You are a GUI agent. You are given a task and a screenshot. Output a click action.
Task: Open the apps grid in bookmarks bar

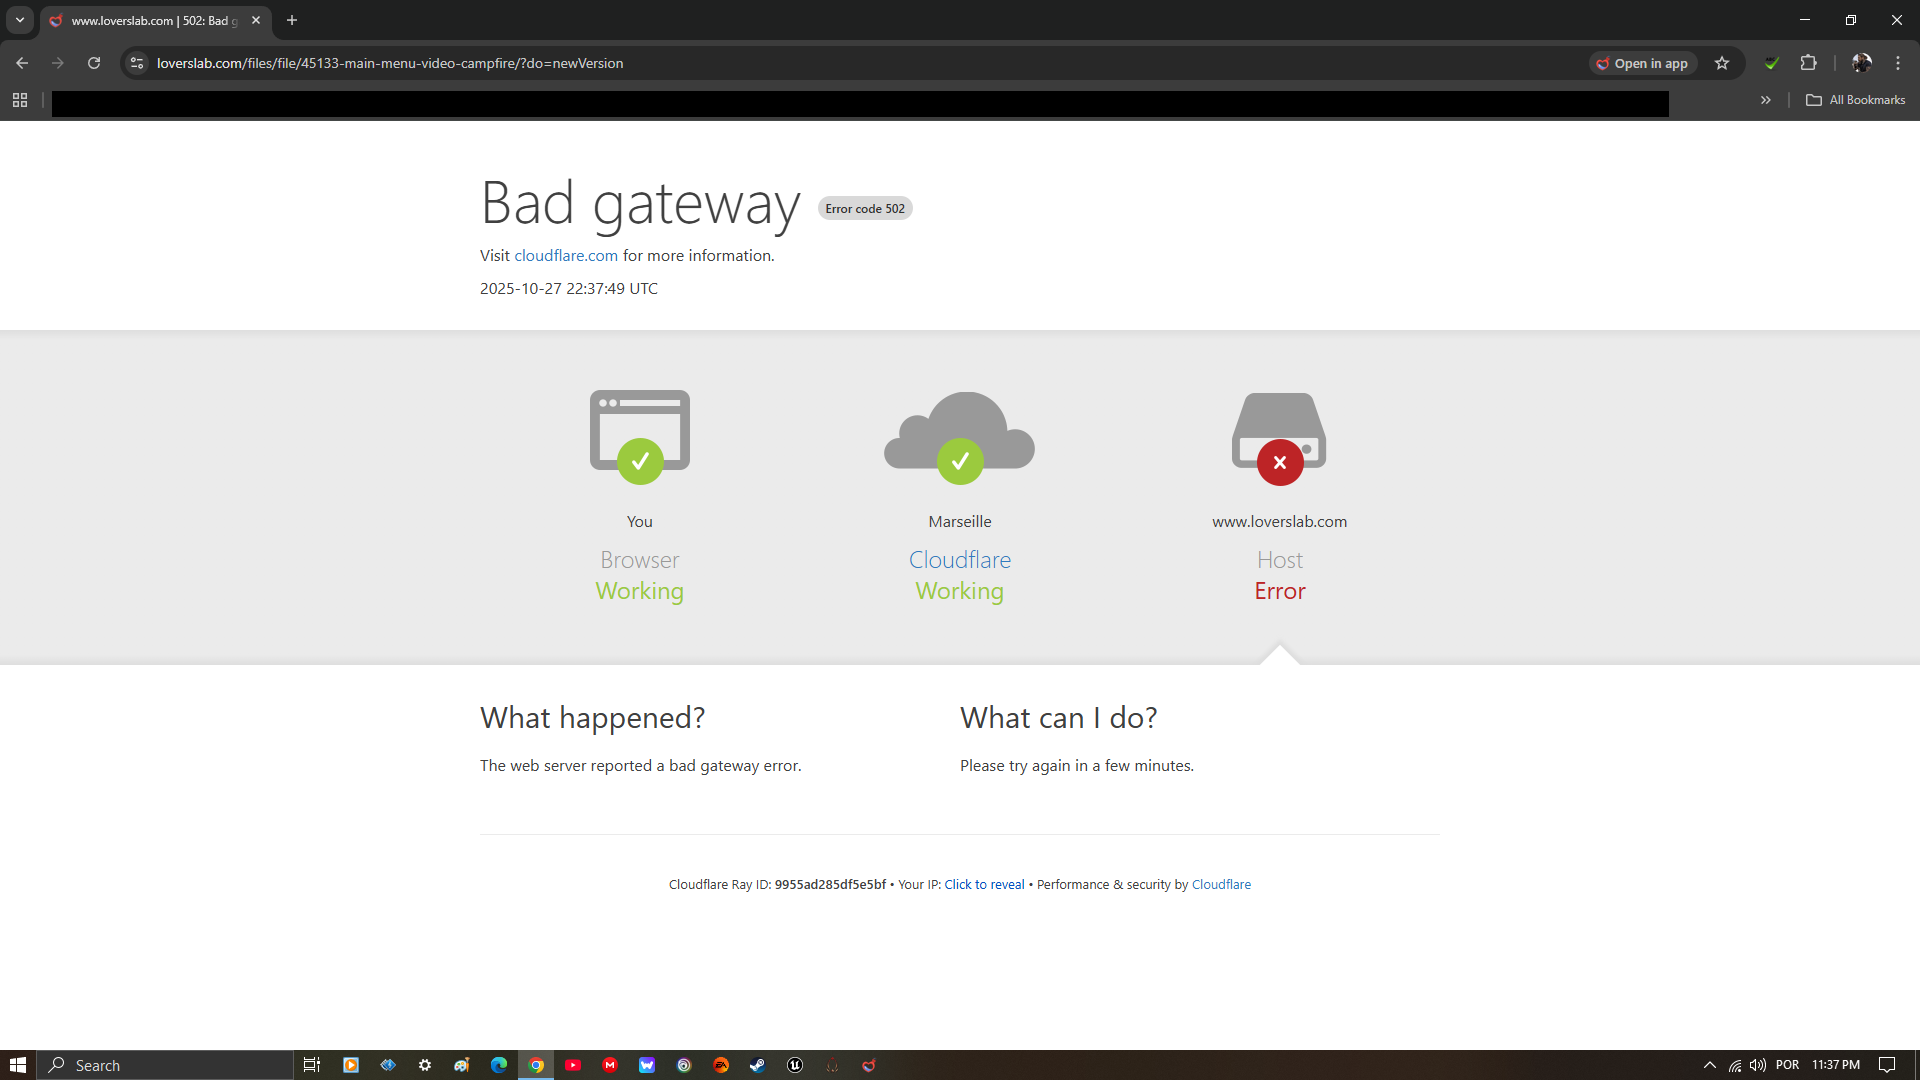tap(20, 100)
